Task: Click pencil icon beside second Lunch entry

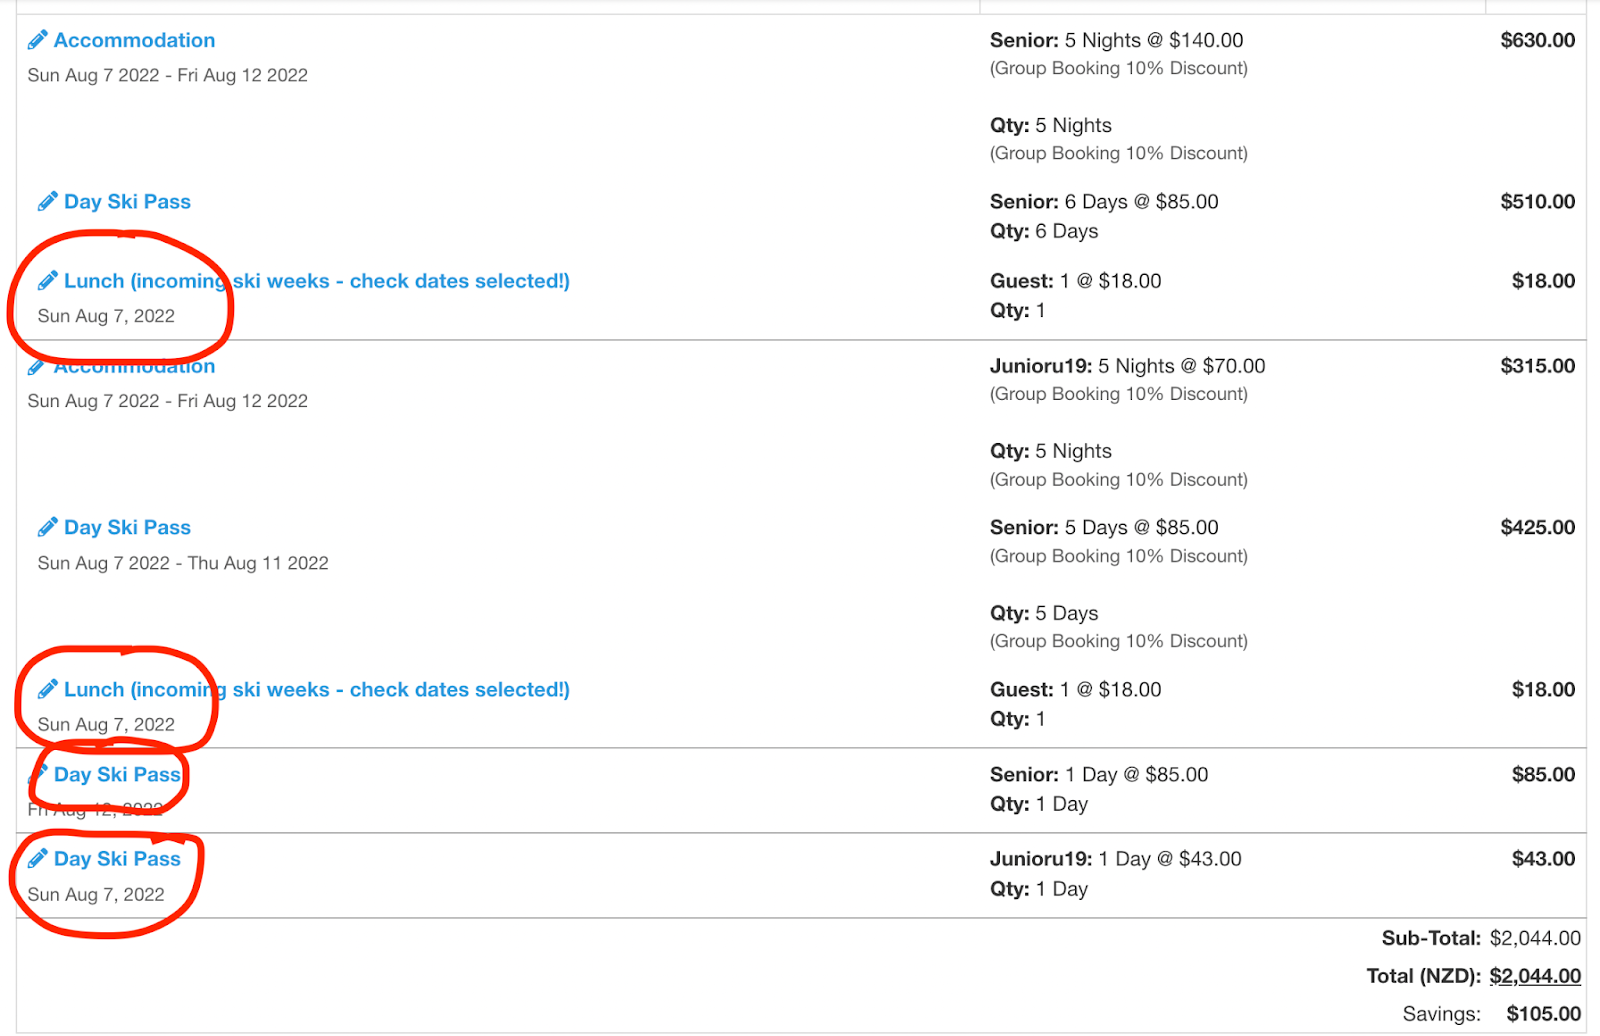Action: [x=47, y=689]
